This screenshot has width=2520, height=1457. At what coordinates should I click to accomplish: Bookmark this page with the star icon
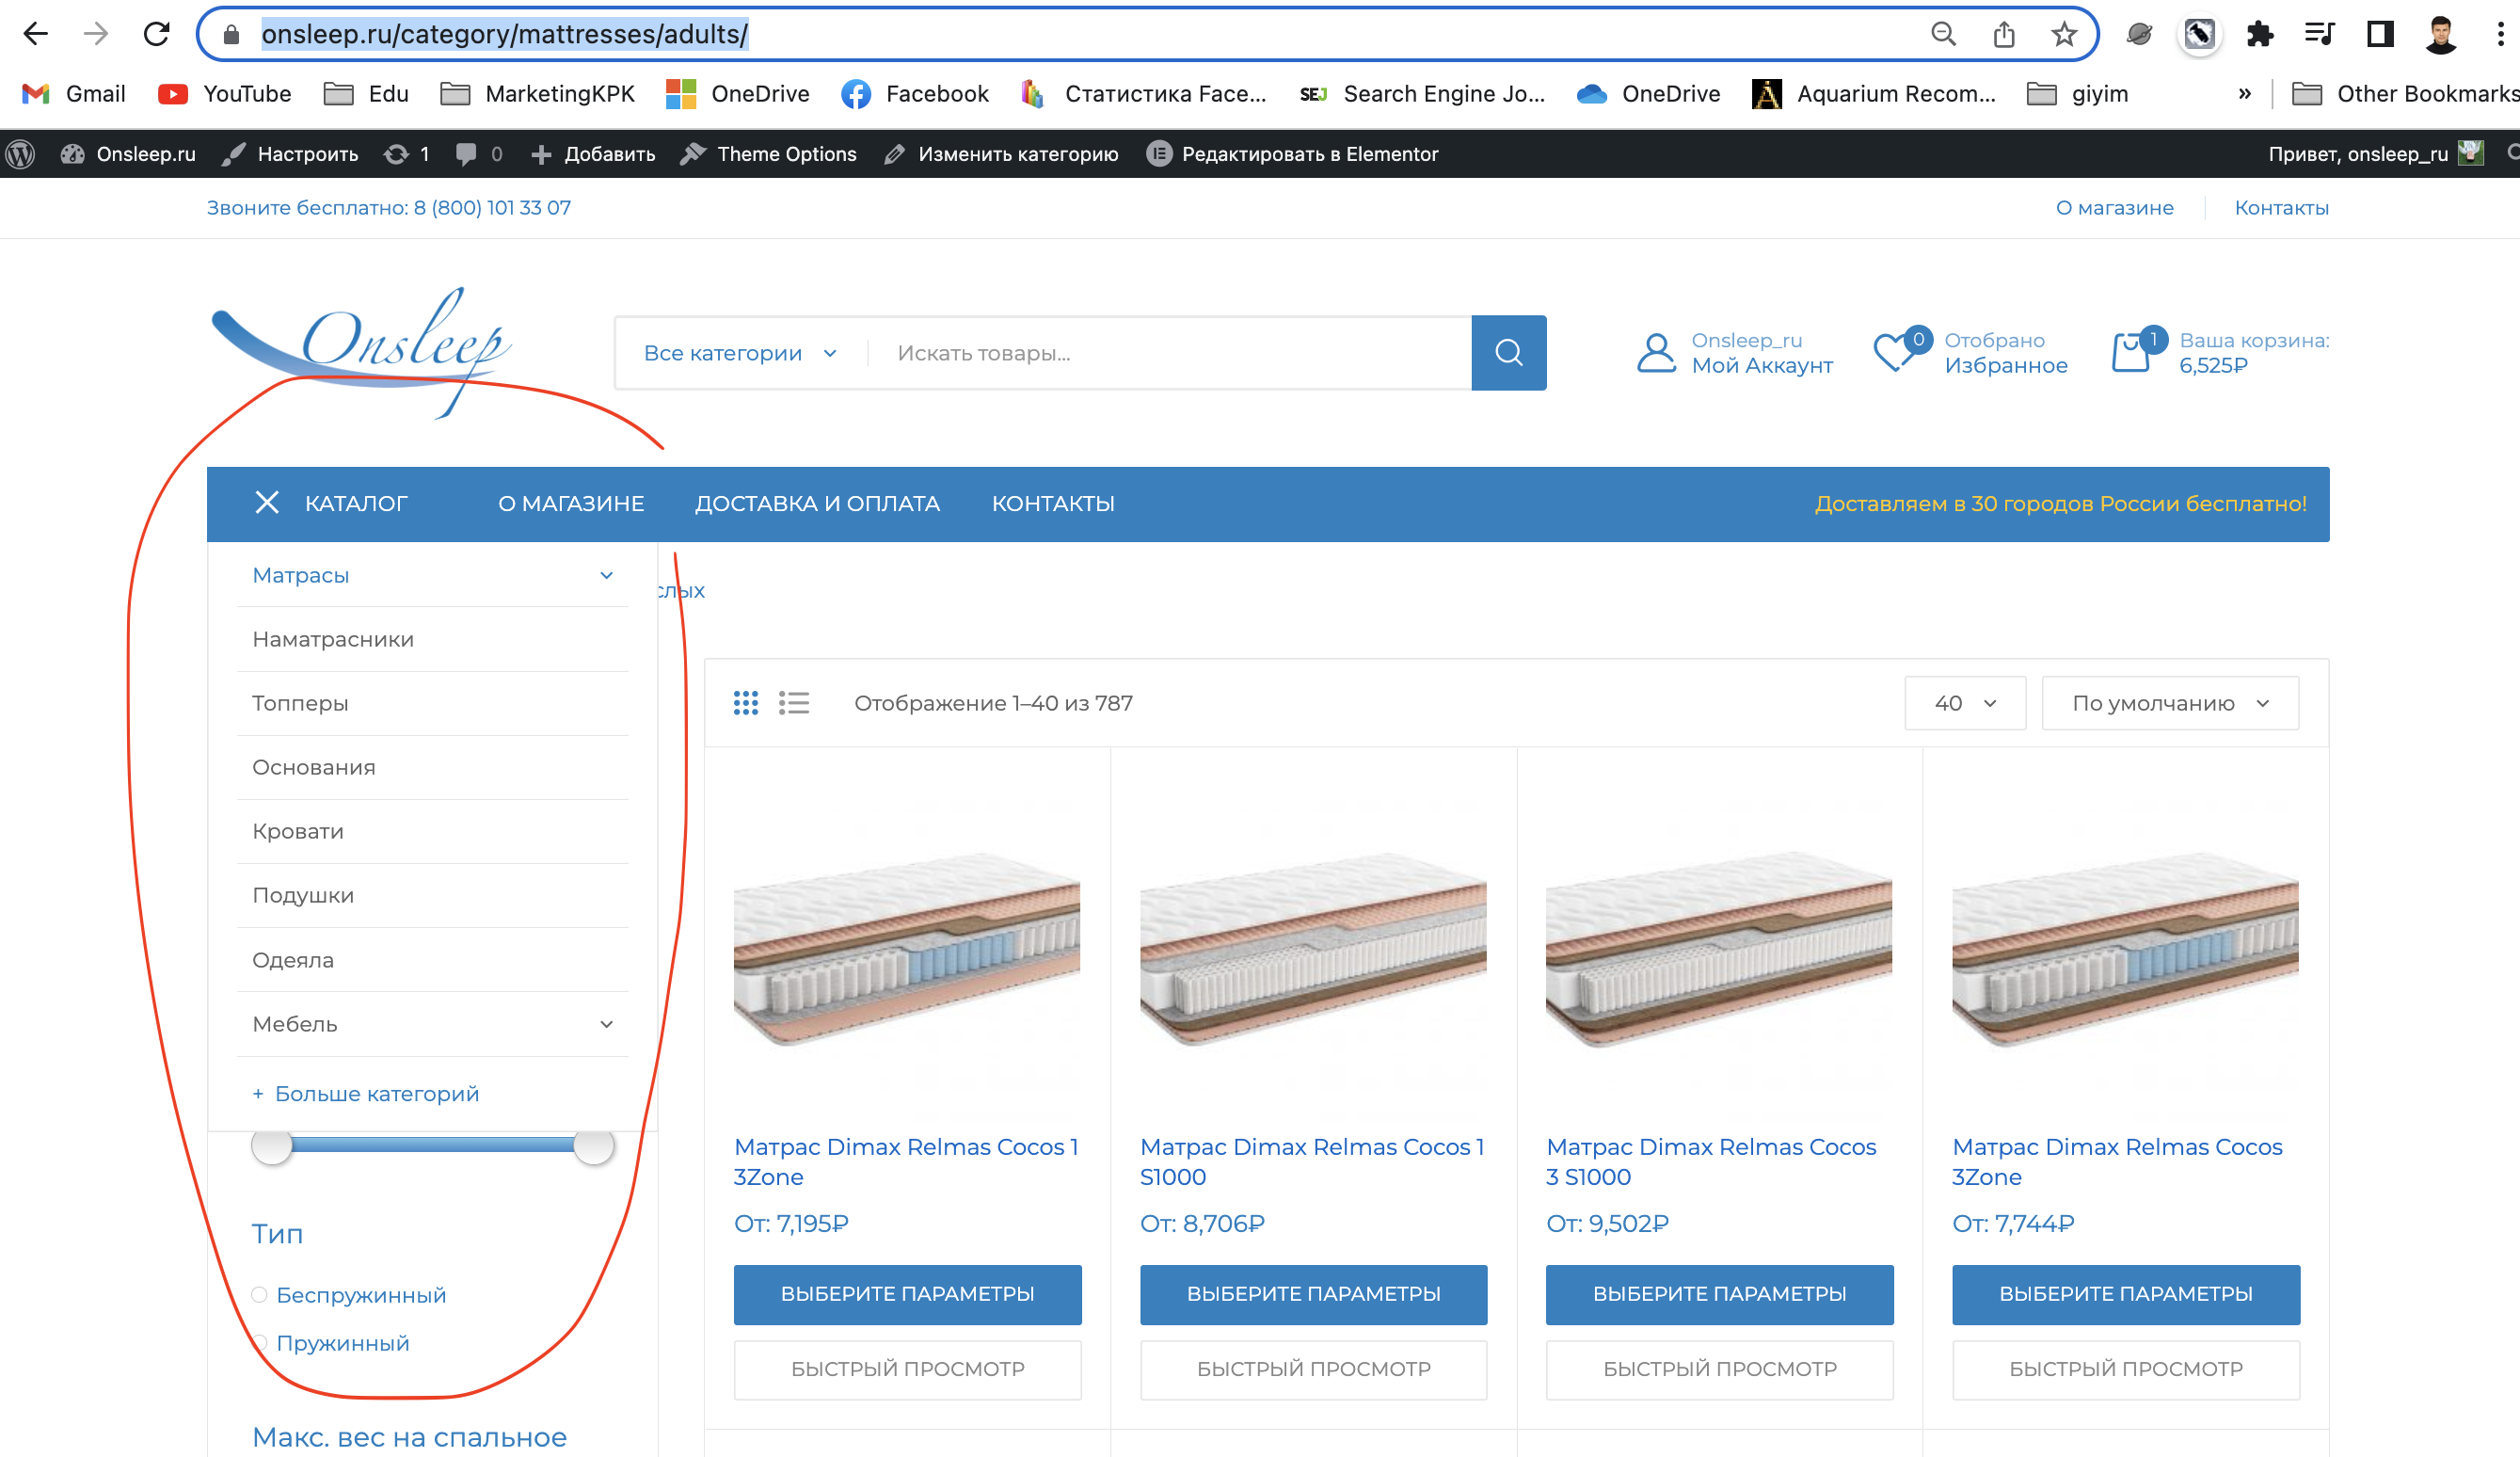[2064, 34]
